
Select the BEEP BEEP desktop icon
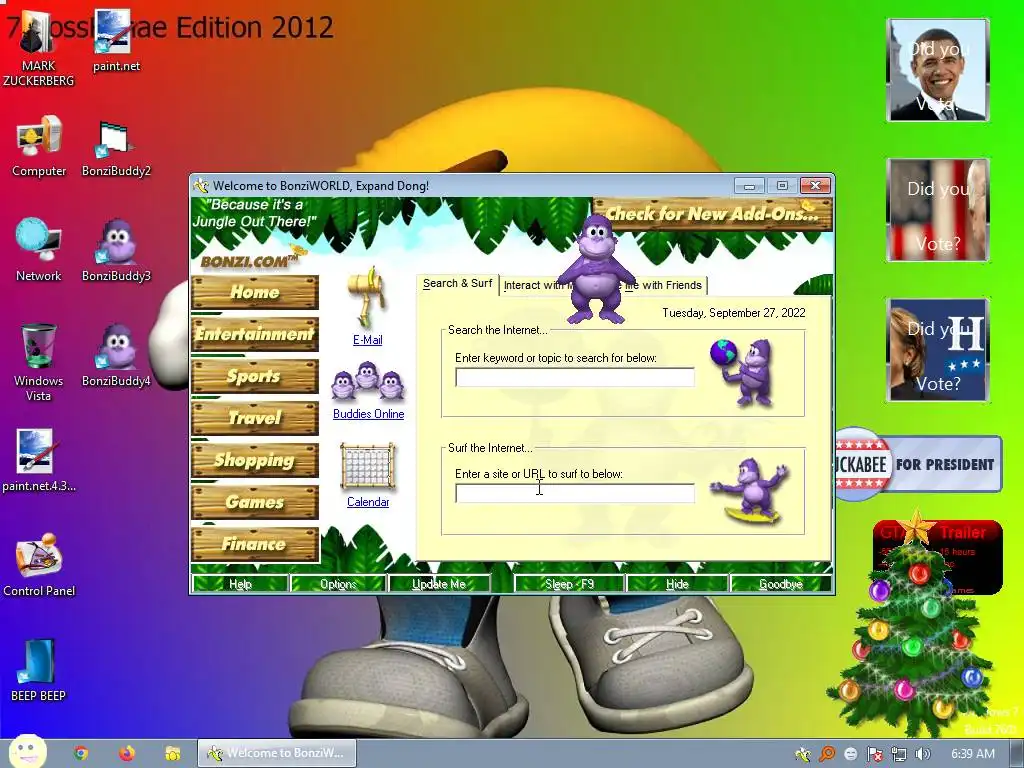tap(39, 670)
